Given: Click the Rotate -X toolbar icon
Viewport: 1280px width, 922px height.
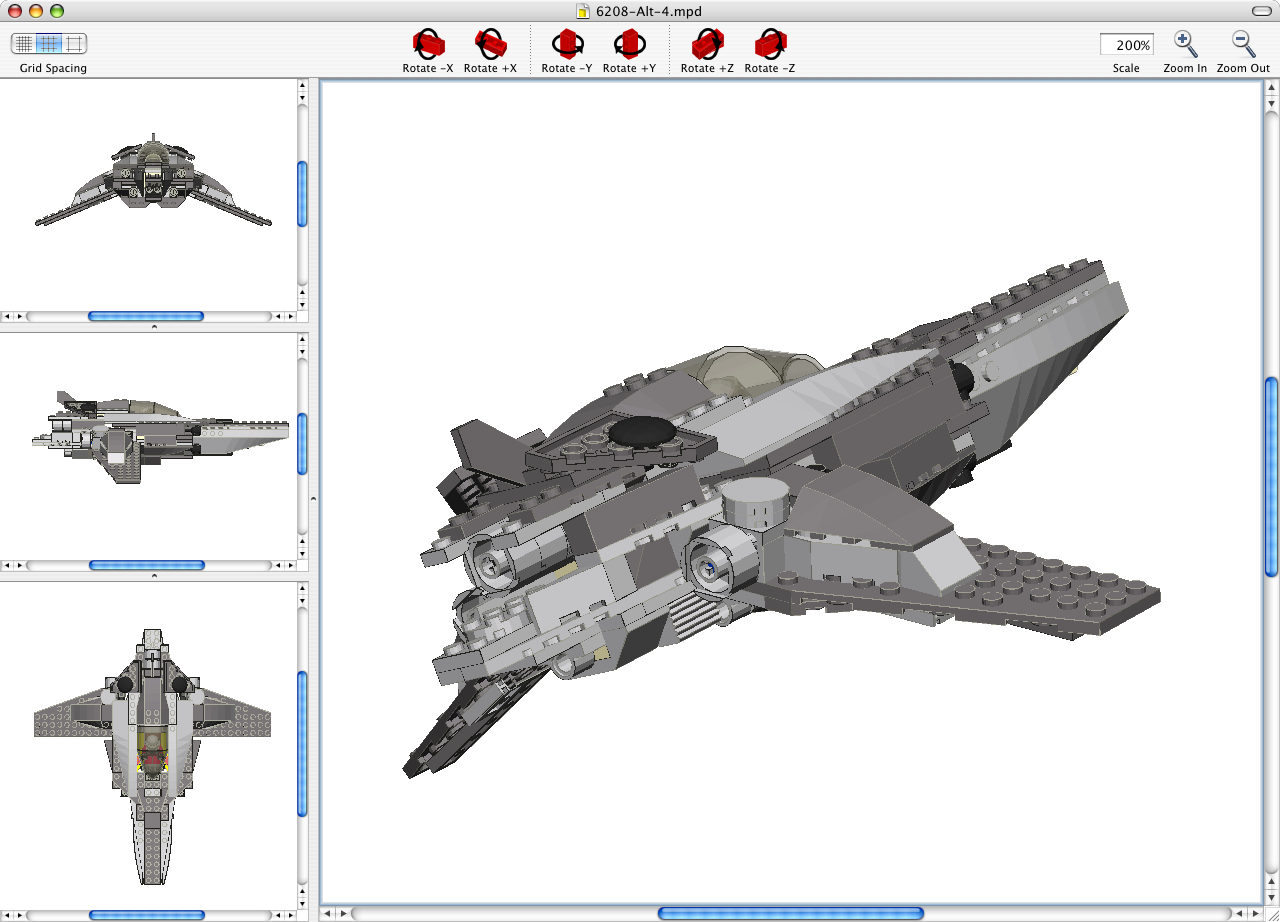Looking at the screenshot, I should point(427,44).
